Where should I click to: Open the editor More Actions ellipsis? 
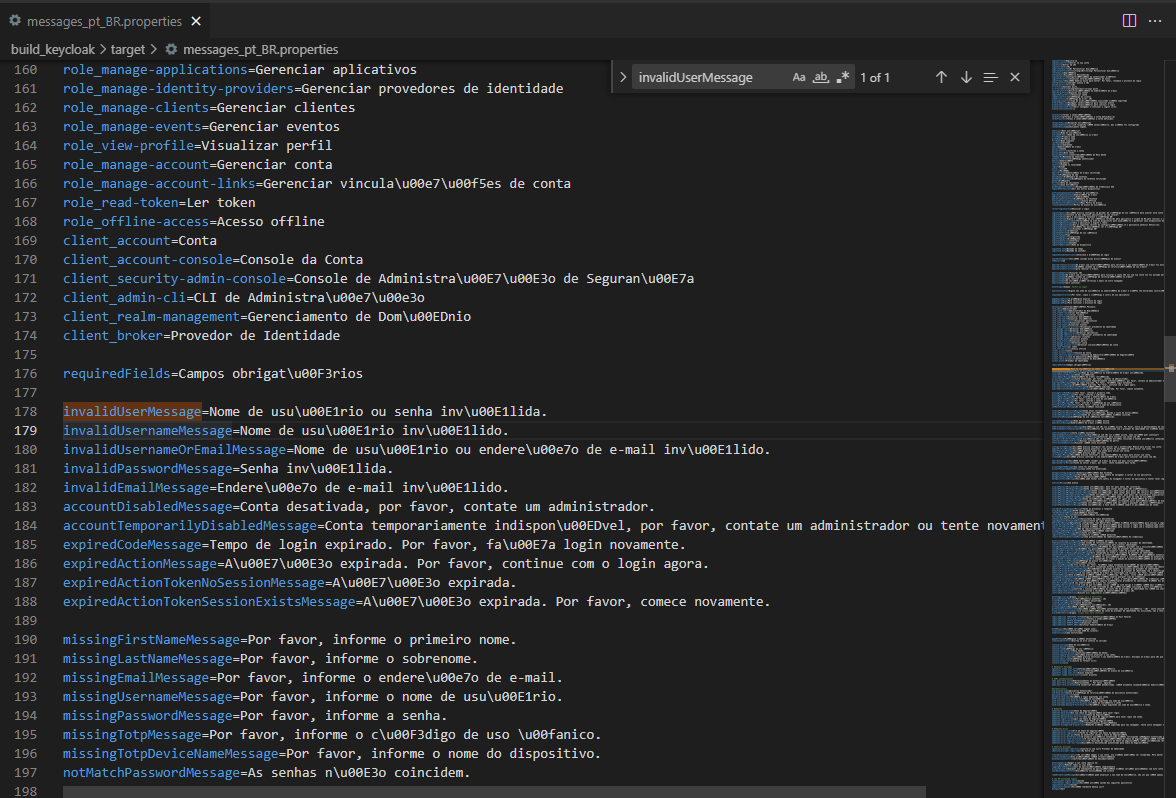(1155, 20)
